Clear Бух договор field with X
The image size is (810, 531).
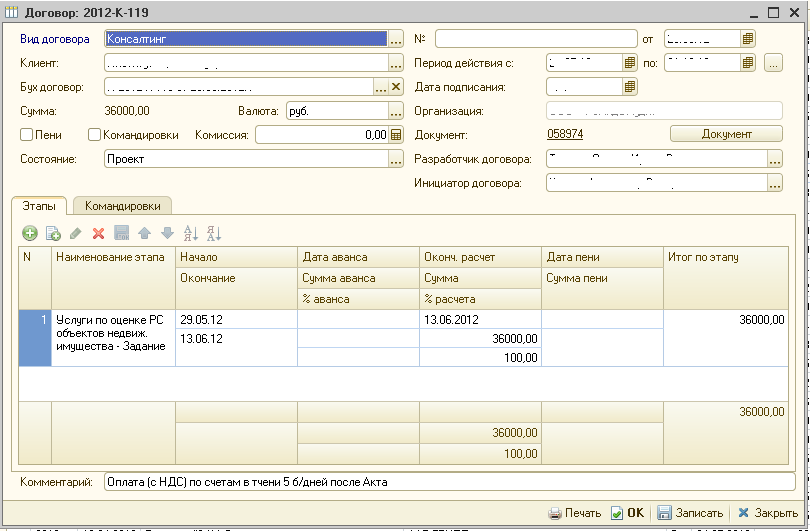[x=396, y=87]
